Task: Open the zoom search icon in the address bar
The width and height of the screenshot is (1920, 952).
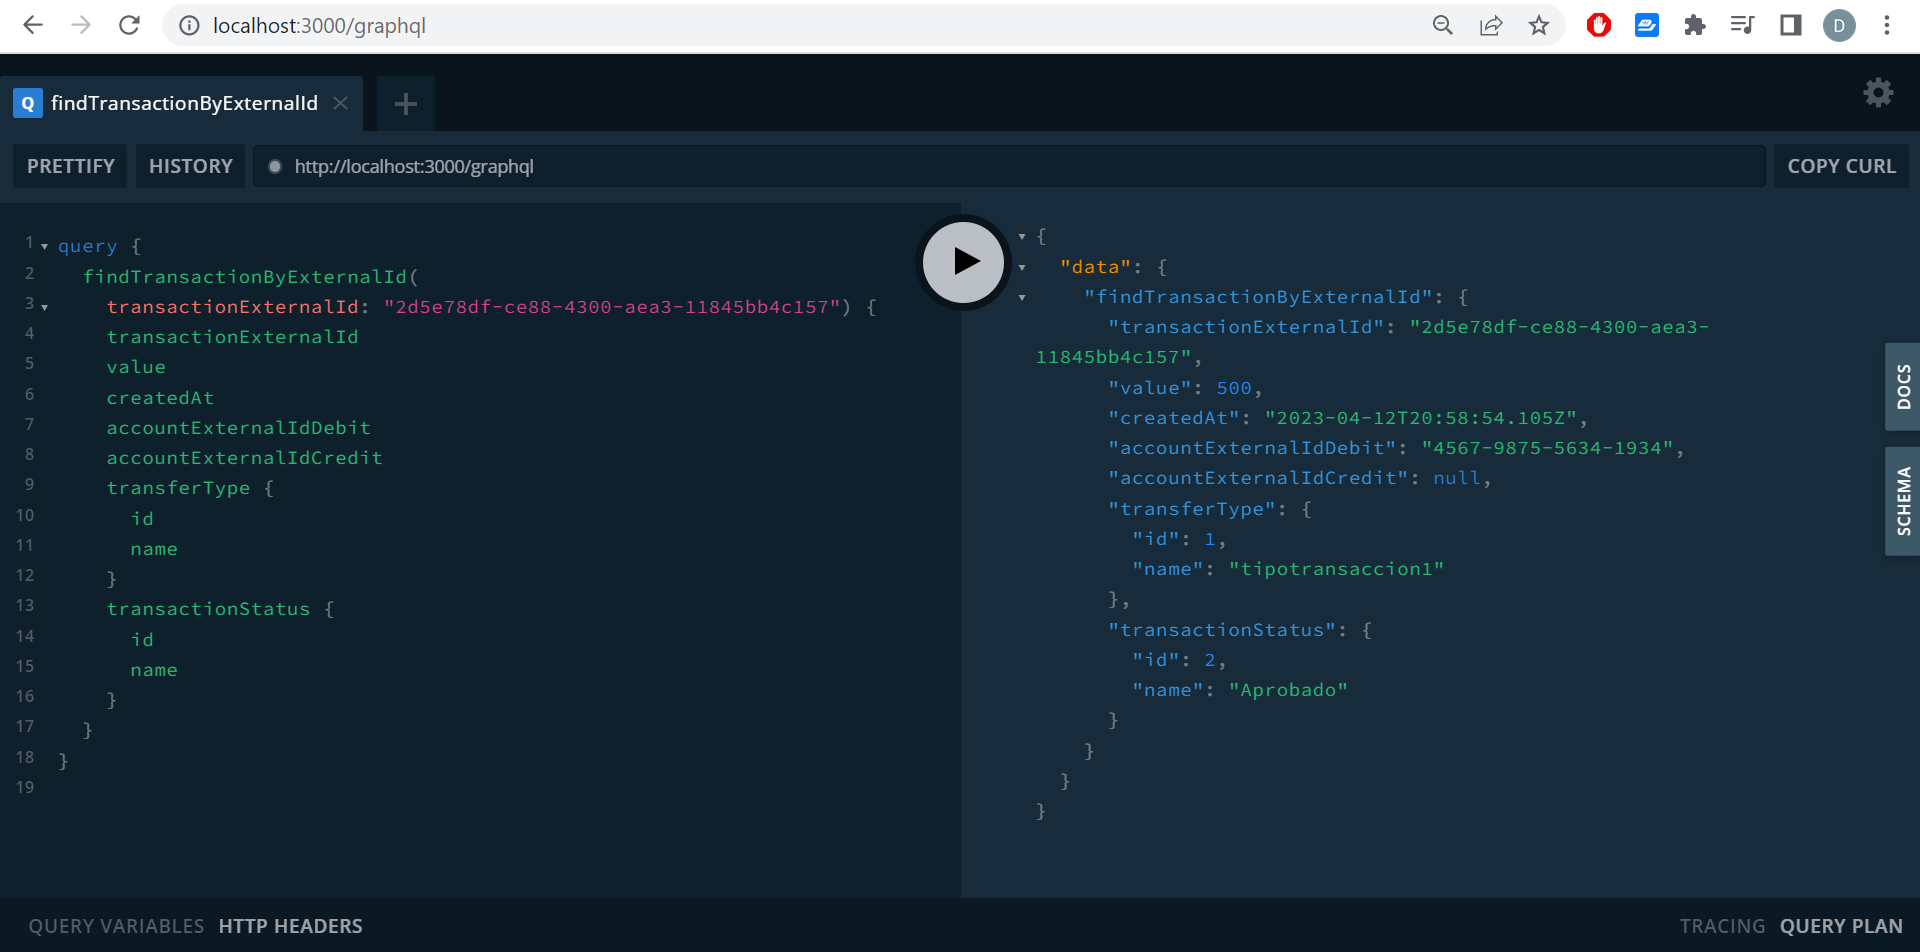Action: 1443,25
